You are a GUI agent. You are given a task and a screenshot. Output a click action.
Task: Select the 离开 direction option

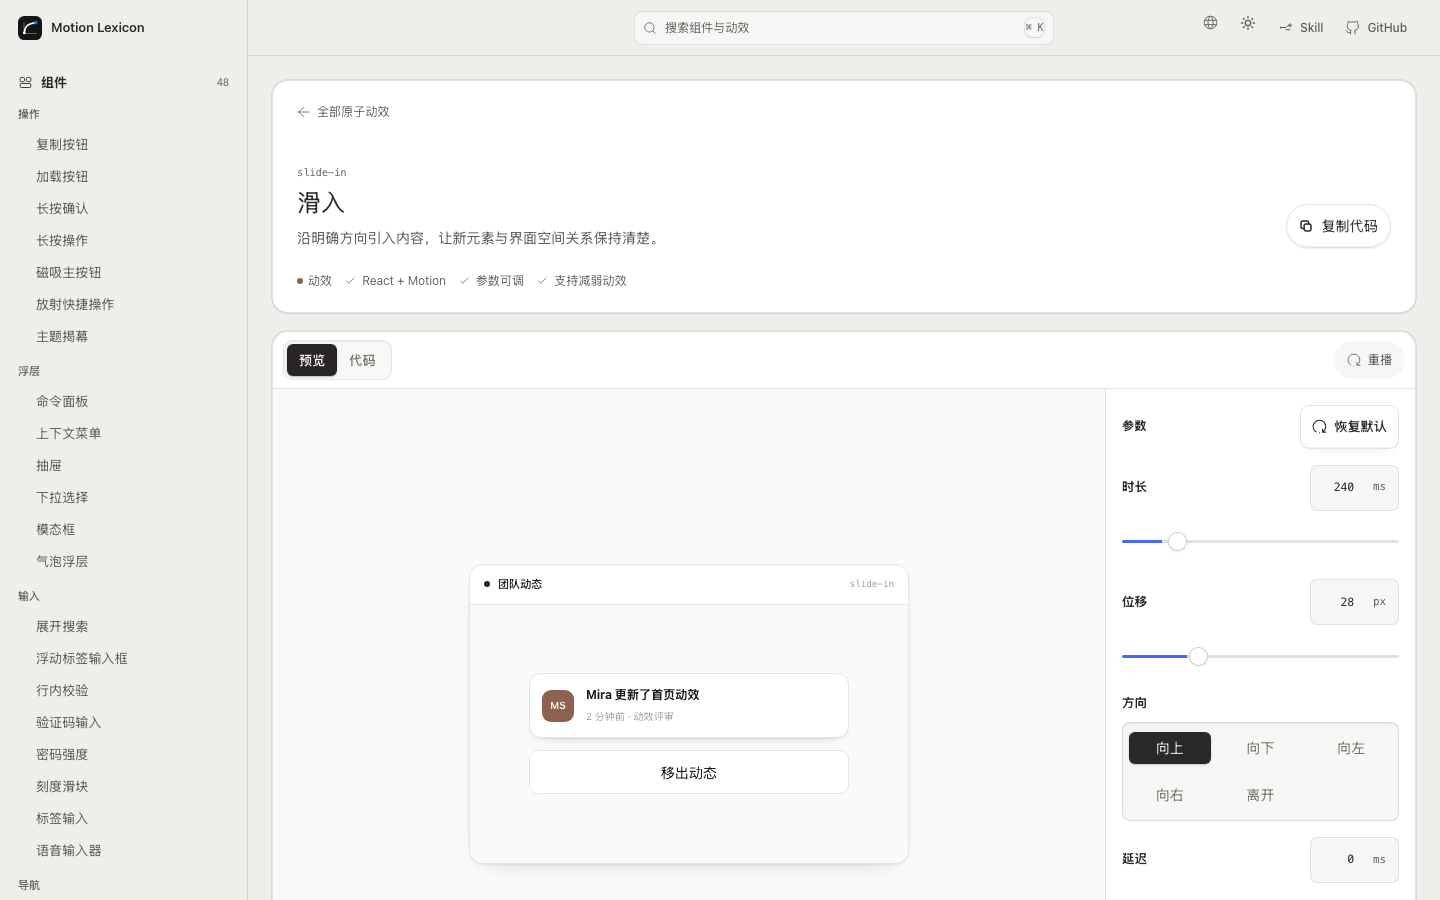tap(1260, 795)
